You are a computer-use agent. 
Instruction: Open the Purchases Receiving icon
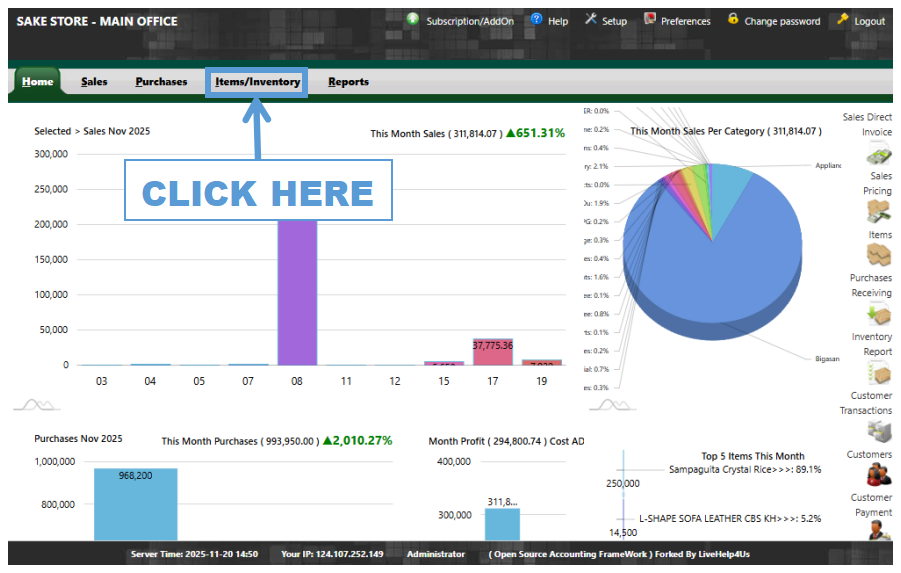coord(878,314)
